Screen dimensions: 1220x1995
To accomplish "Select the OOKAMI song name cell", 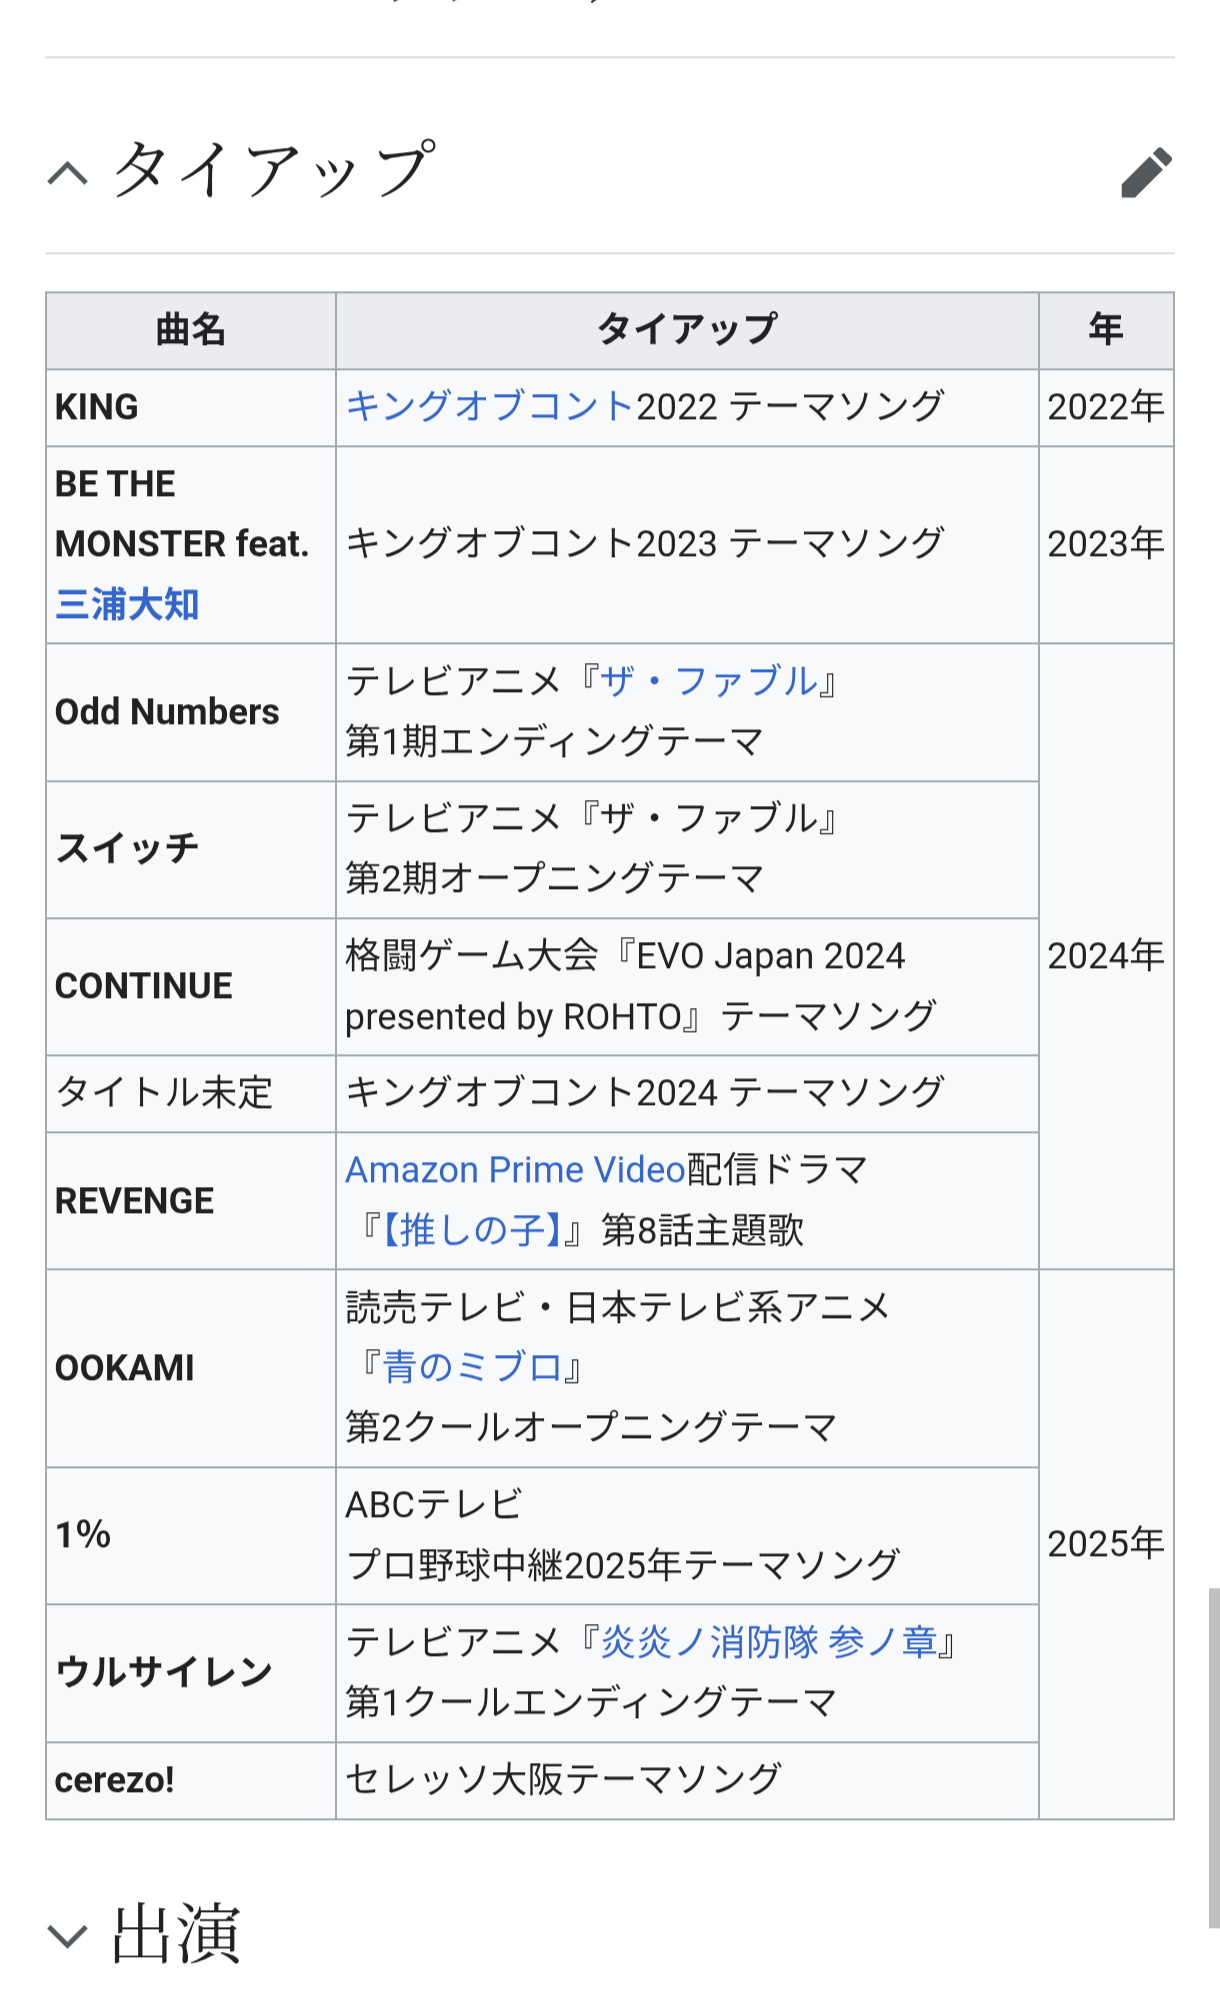I will click(x=125, y=1367).
